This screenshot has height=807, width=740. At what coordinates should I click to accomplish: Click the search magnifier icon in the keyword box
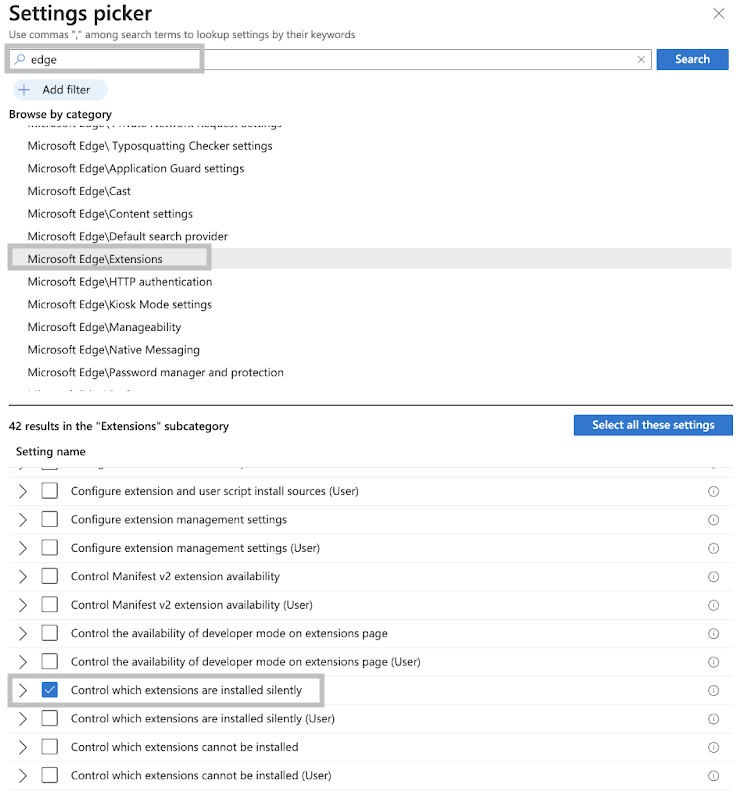19,59
